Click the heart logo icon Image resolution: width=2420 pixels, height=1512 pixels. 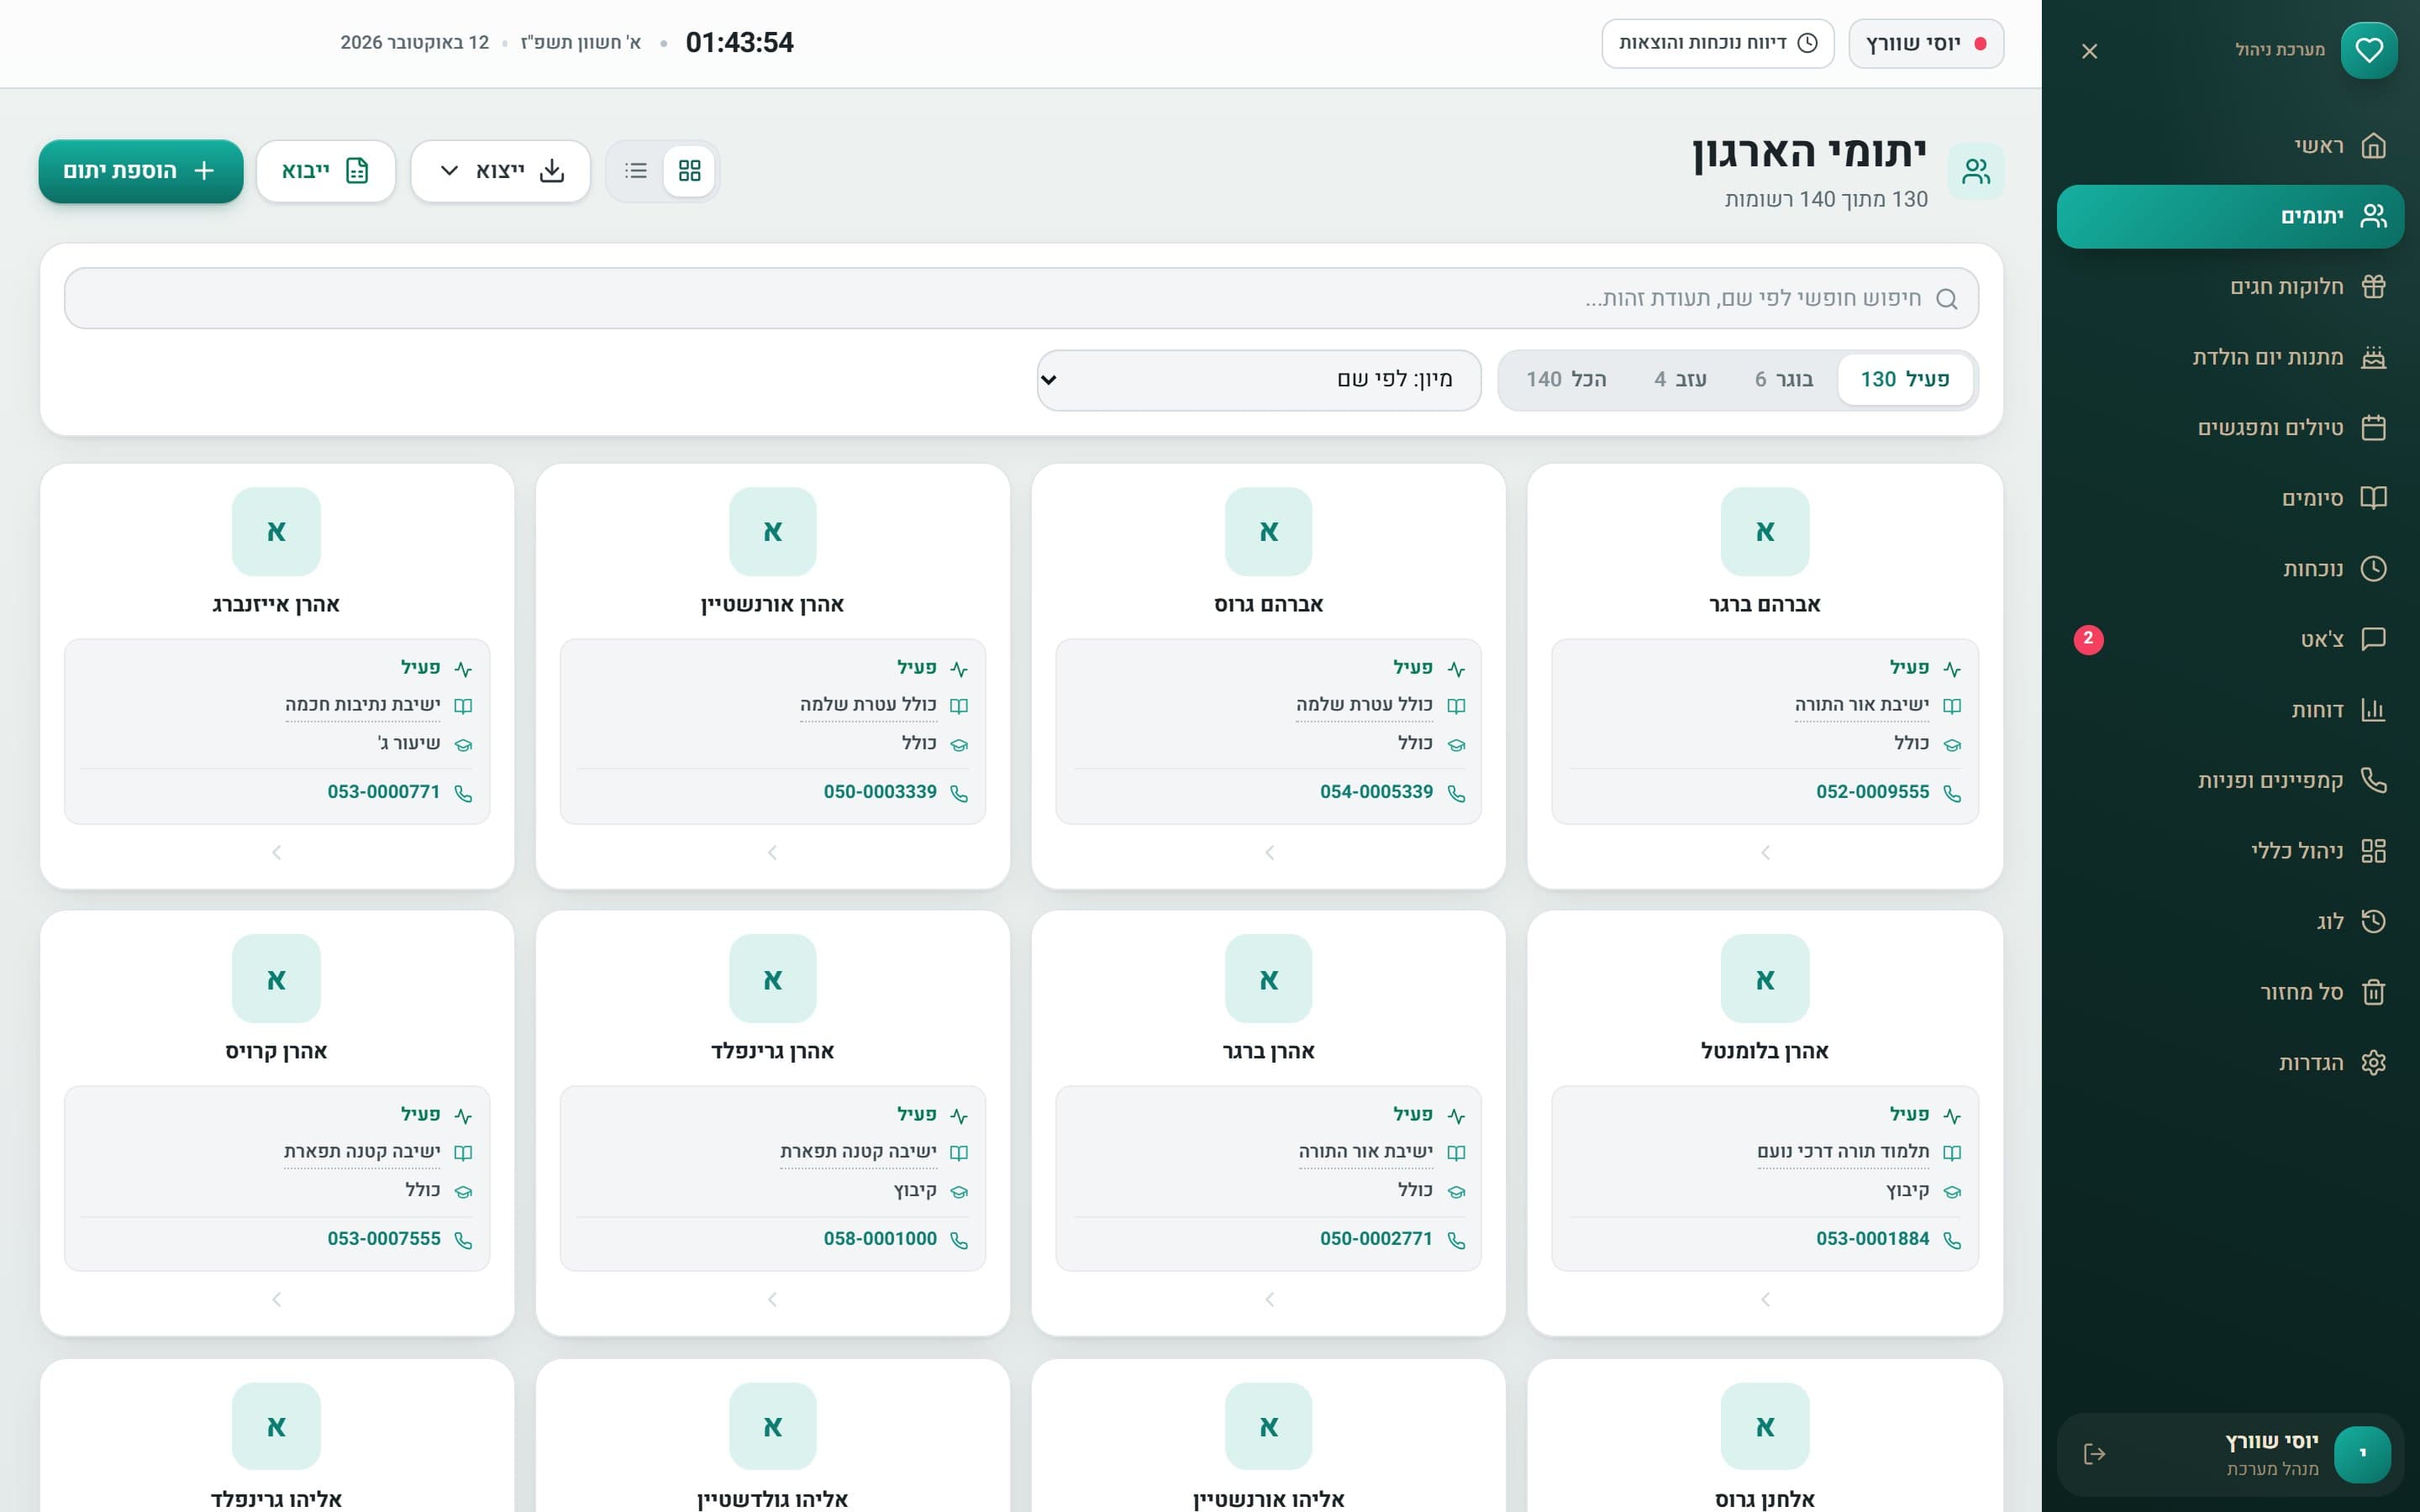click(2368, 50)
